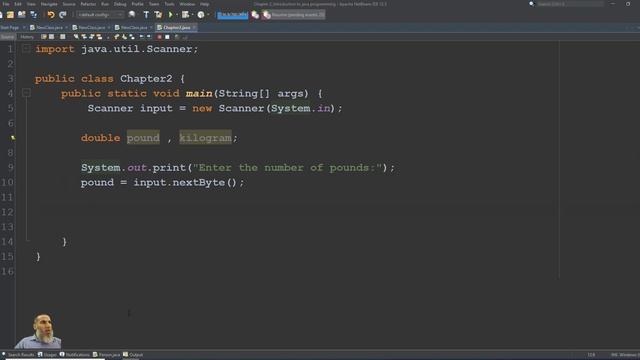640x360 pixels.
Task: Open the Notifications bottom panel
Action: click(x=75, y=355)
